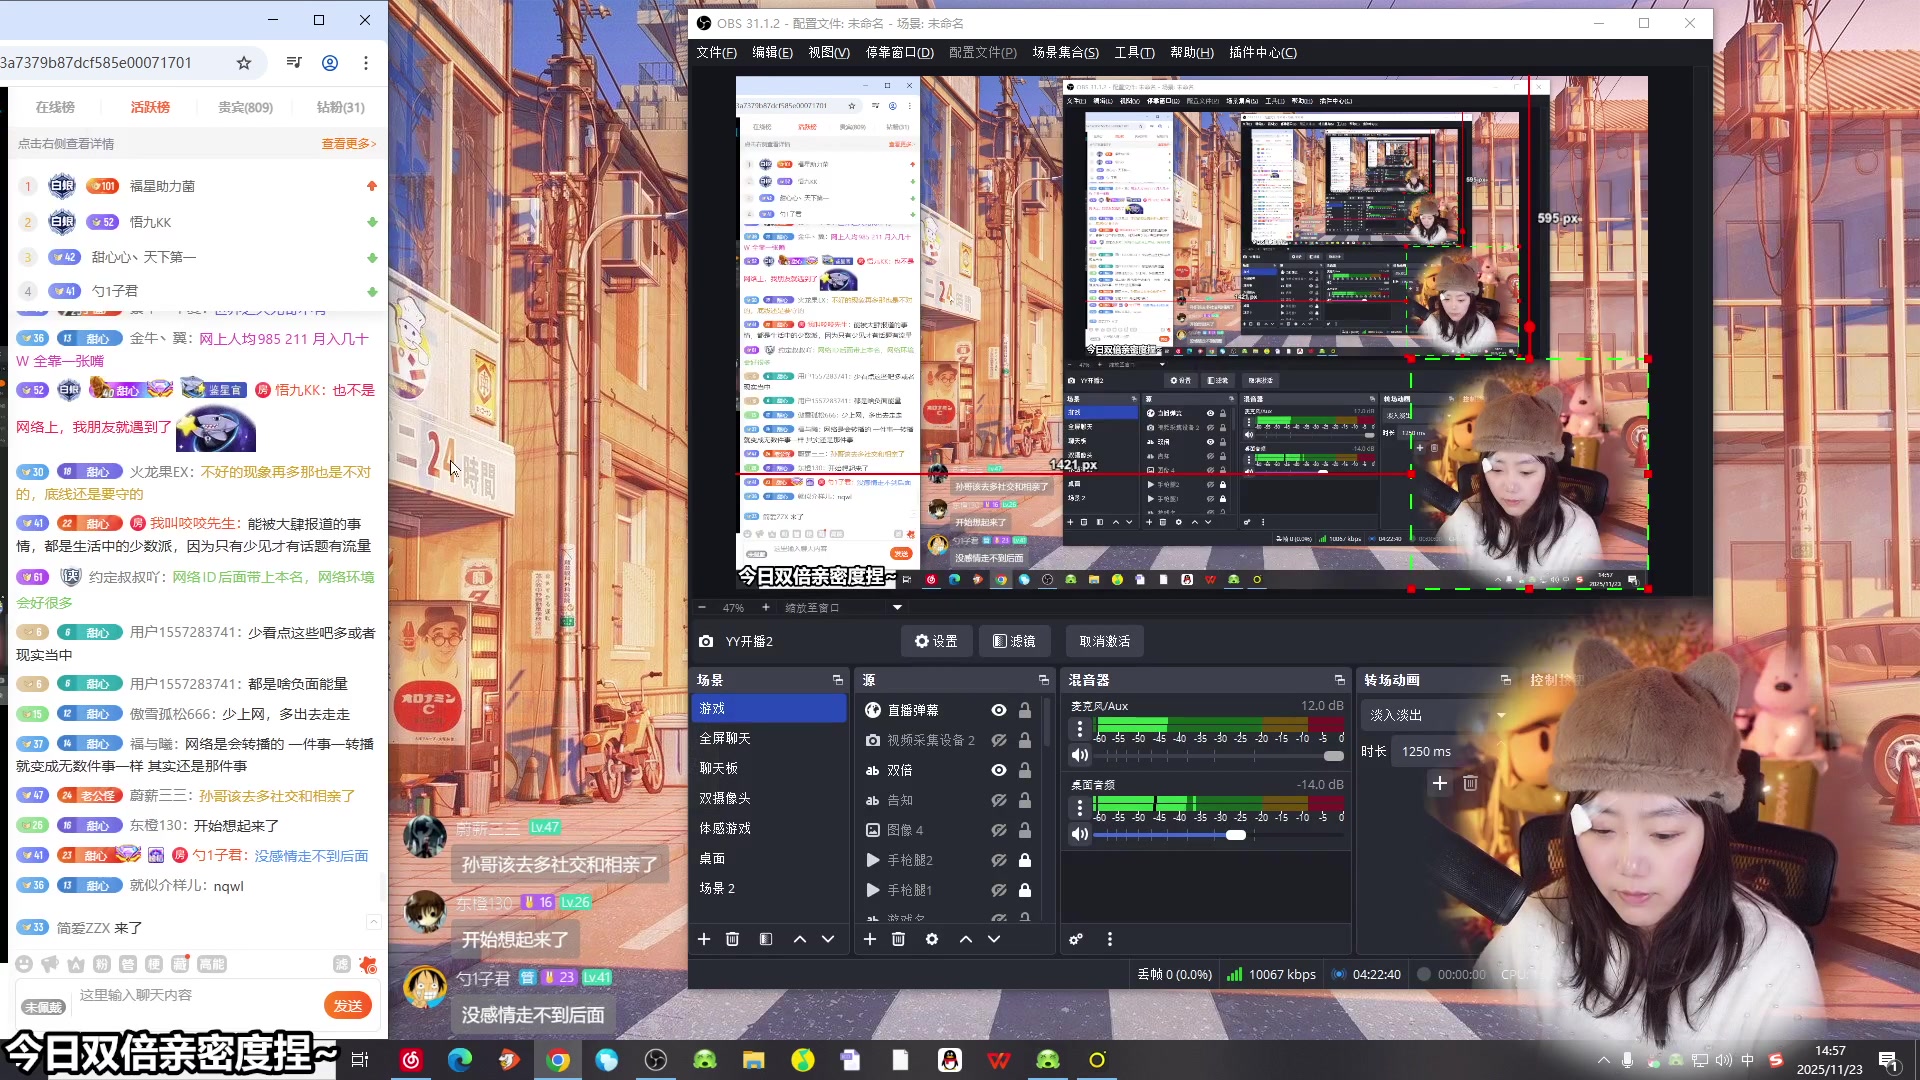Switch to 贵宾(809) tab

pyautogui.click(x=245, y=107)
